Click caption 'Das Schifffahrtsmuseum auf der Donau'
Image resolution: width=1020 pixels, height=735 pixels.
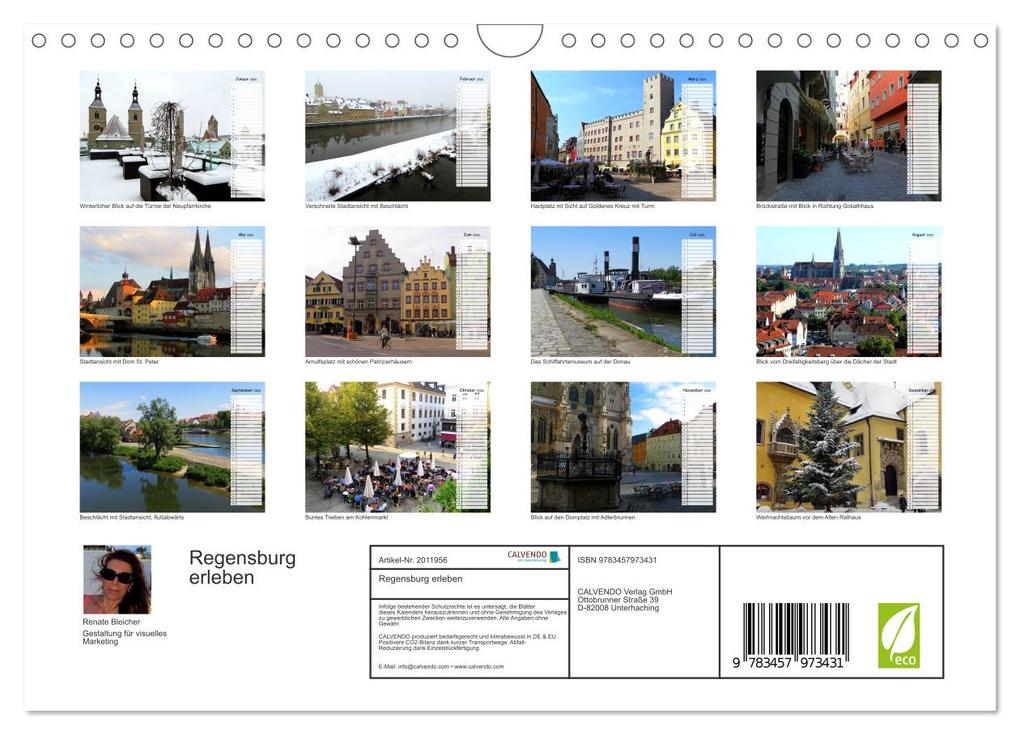[x=580, y=362]
